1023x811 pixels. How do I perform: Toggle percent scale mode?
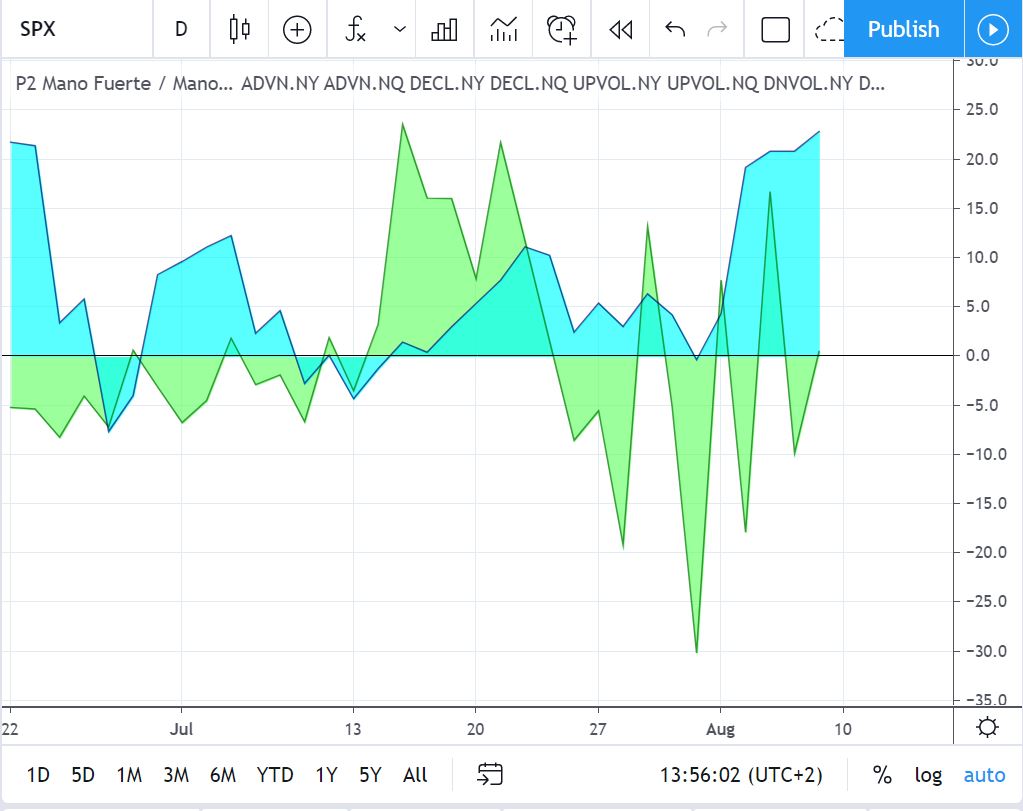[882, 775]
